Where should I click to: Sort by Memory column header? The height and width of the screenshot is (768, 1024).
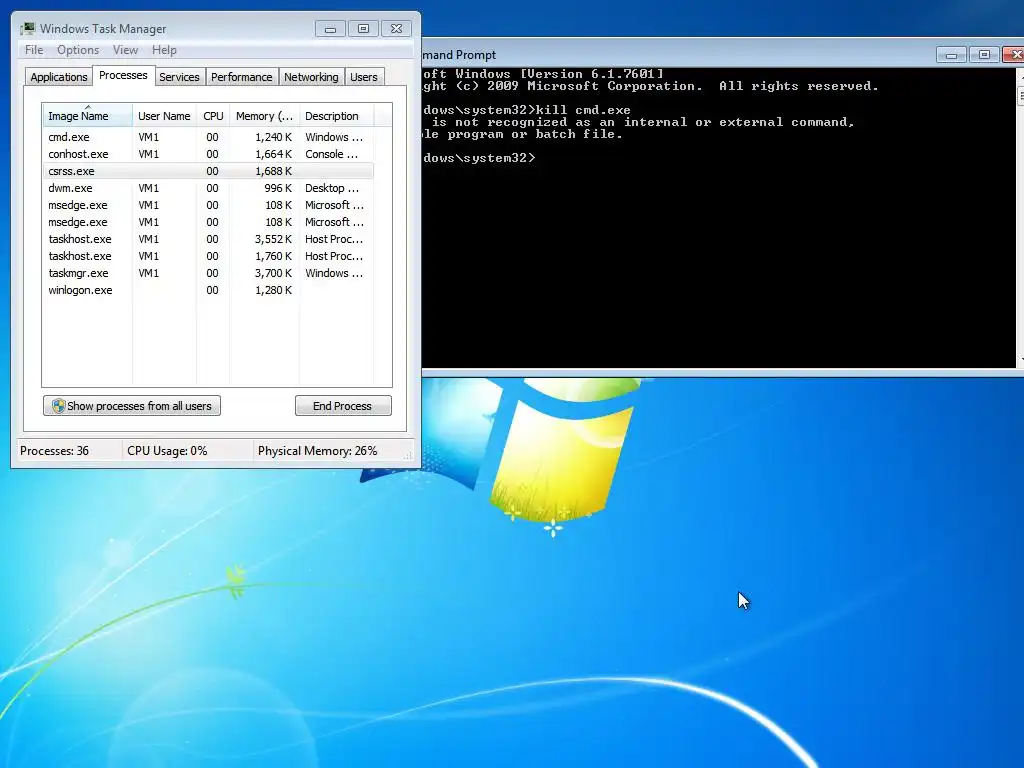pyautogui.click(x=264, y=116)
